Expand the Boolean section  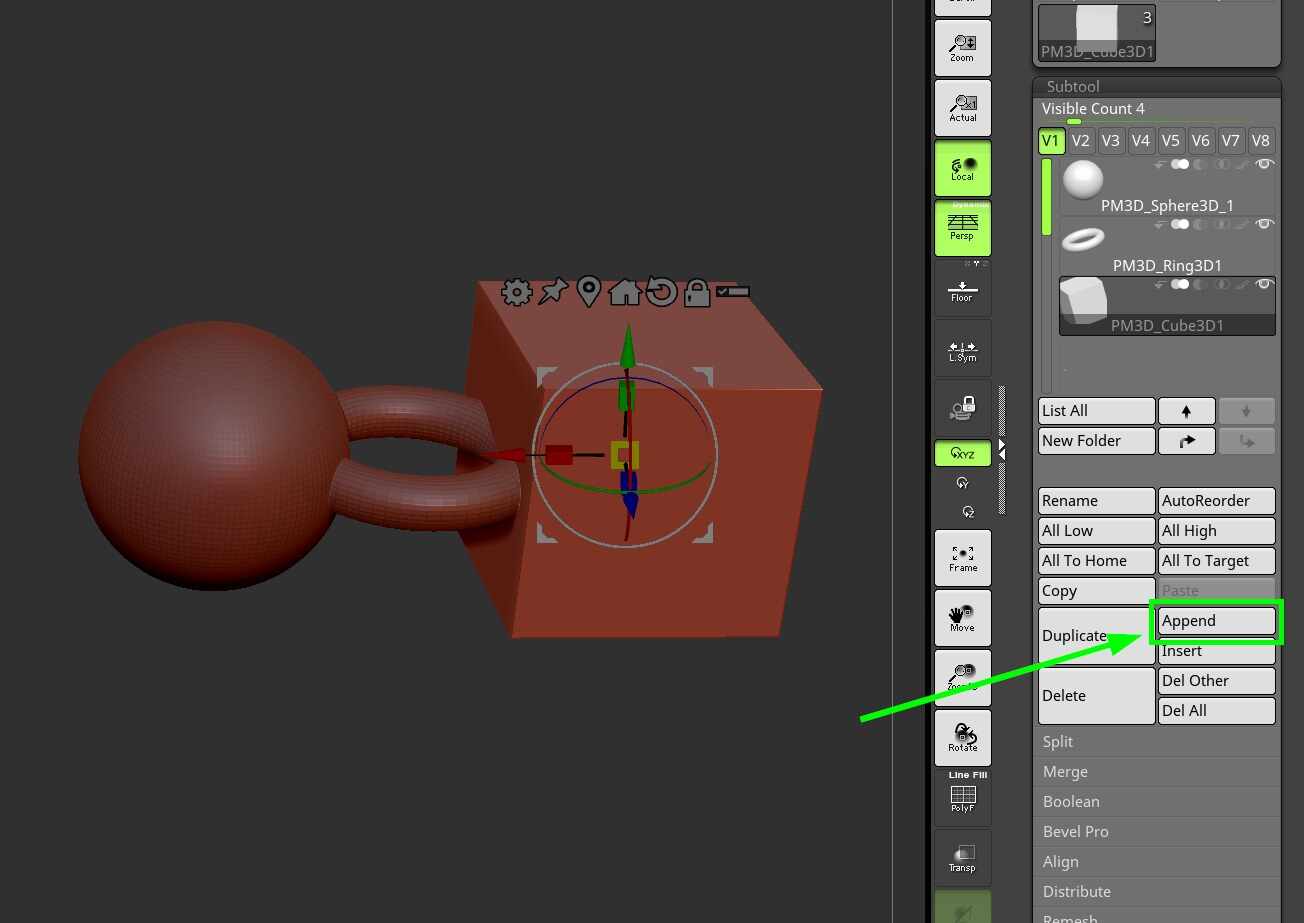point(1070,802)
